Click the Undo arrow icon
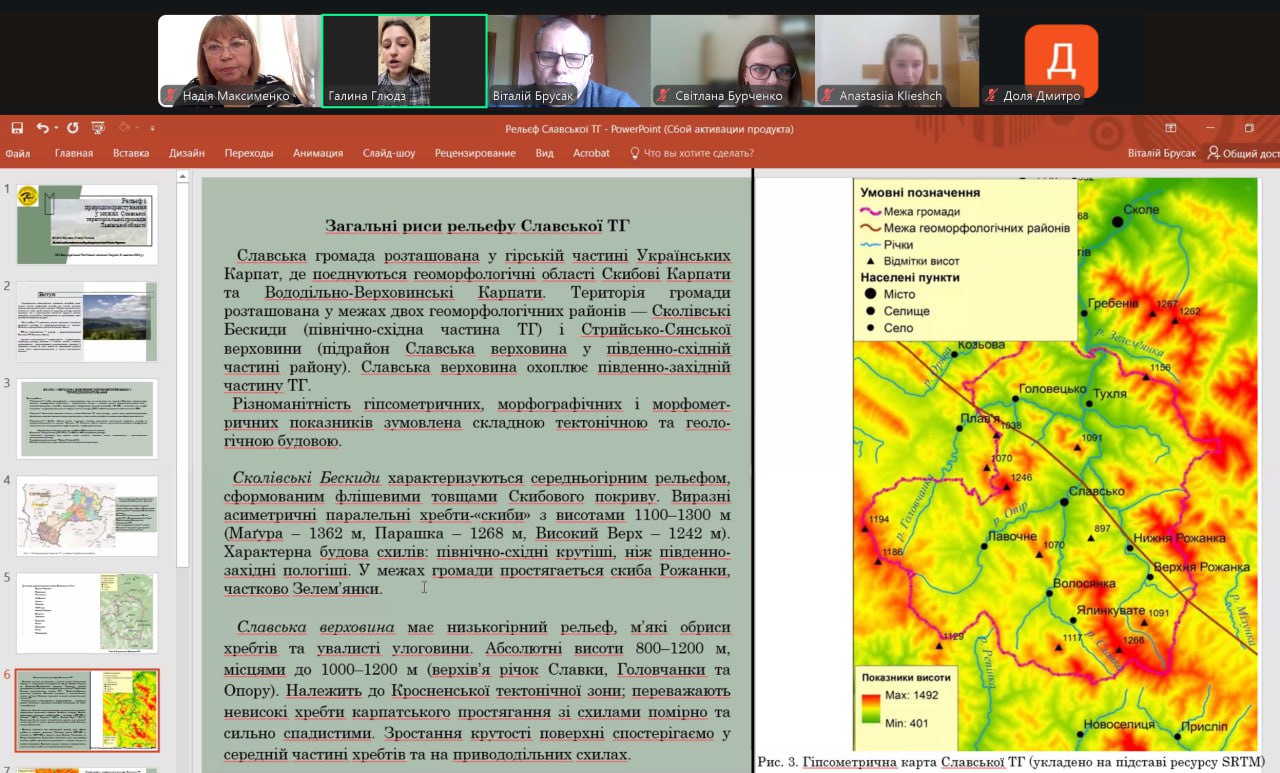The image size is (1280, 773). [x=41, y=128]
